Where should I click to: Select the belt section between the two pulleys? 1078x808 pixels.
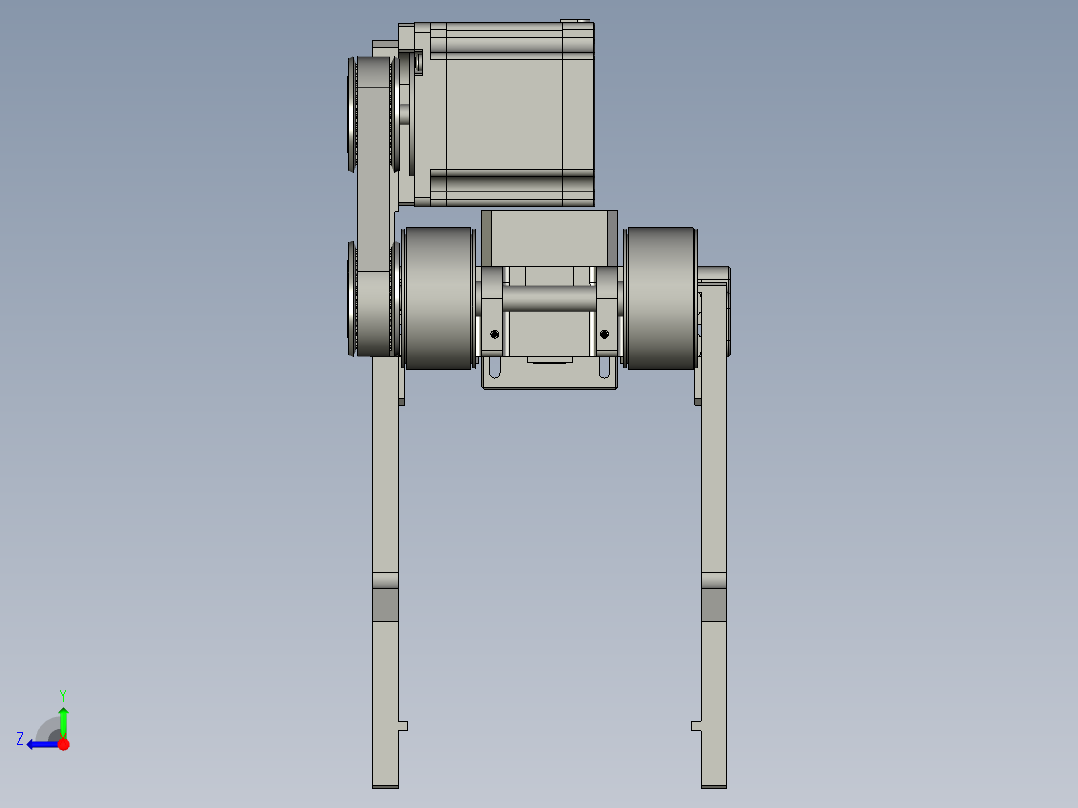tap(374, 206)
